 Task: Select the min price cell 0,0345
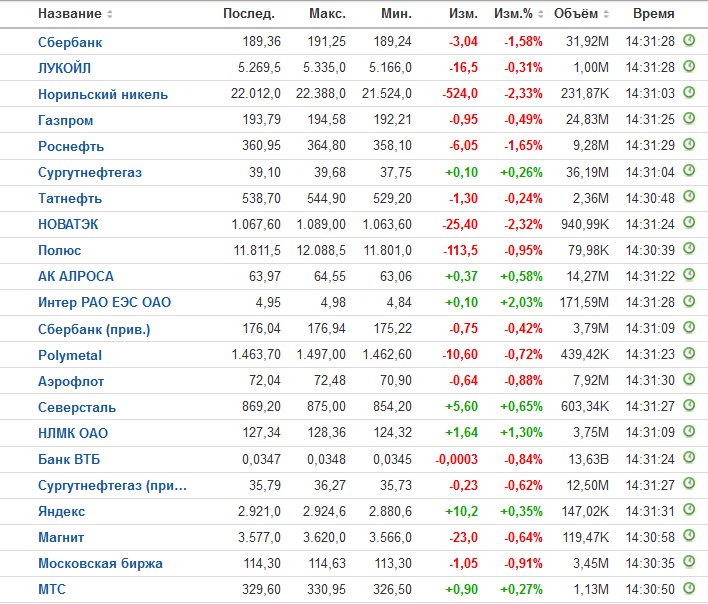point(392,459)
